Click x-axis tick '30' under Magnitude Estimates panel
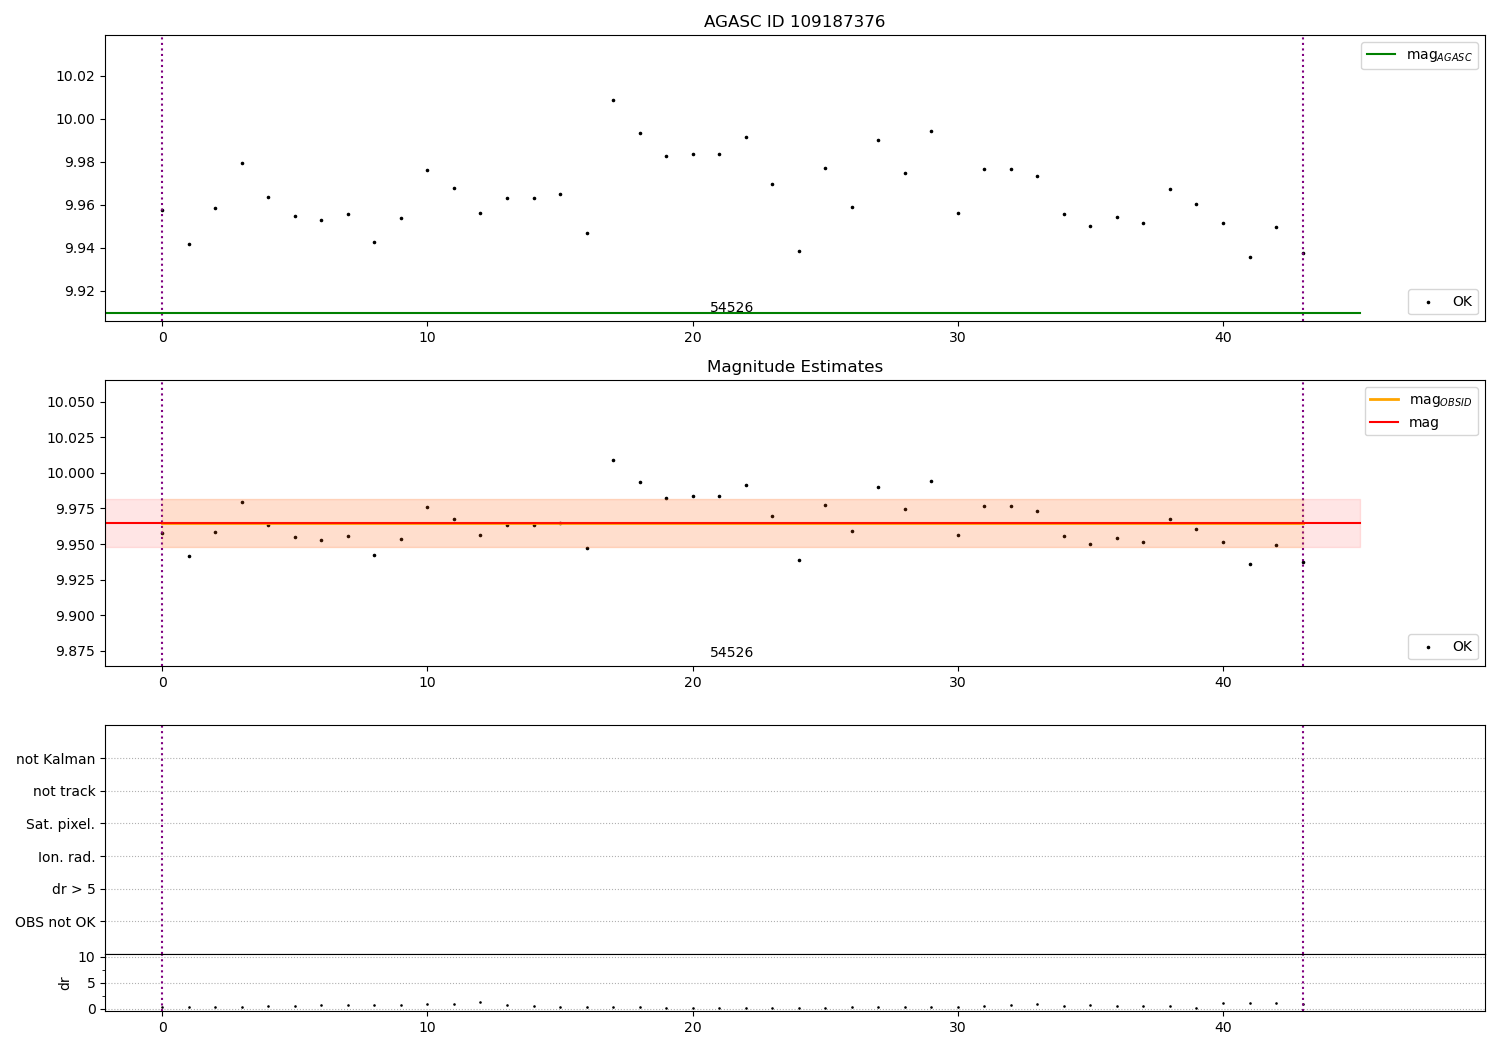Image resolution: width=1500 pixels, height=1050 pixels. 958,682
